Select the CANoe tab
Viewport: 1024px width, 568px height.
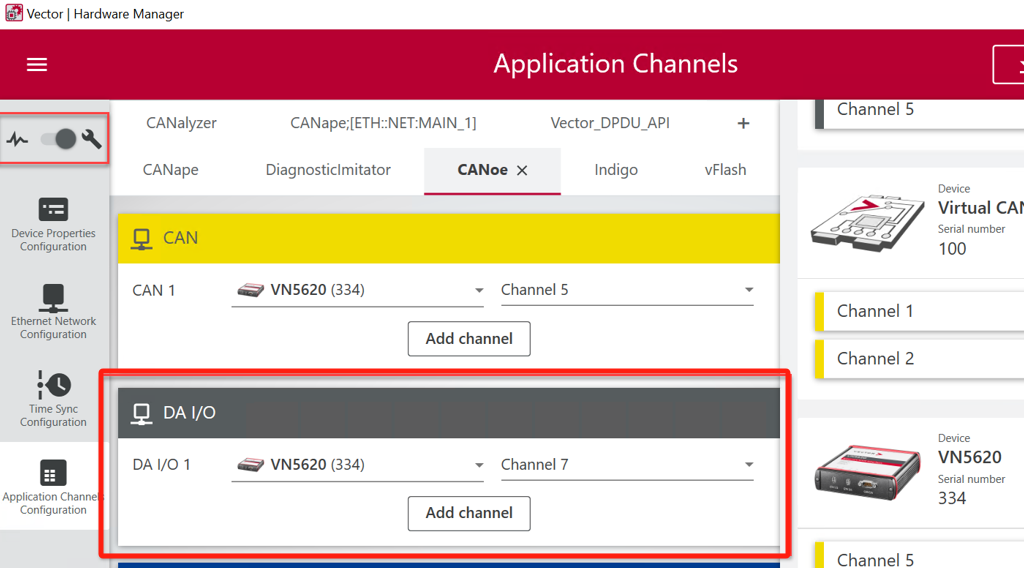coord(482,170)
